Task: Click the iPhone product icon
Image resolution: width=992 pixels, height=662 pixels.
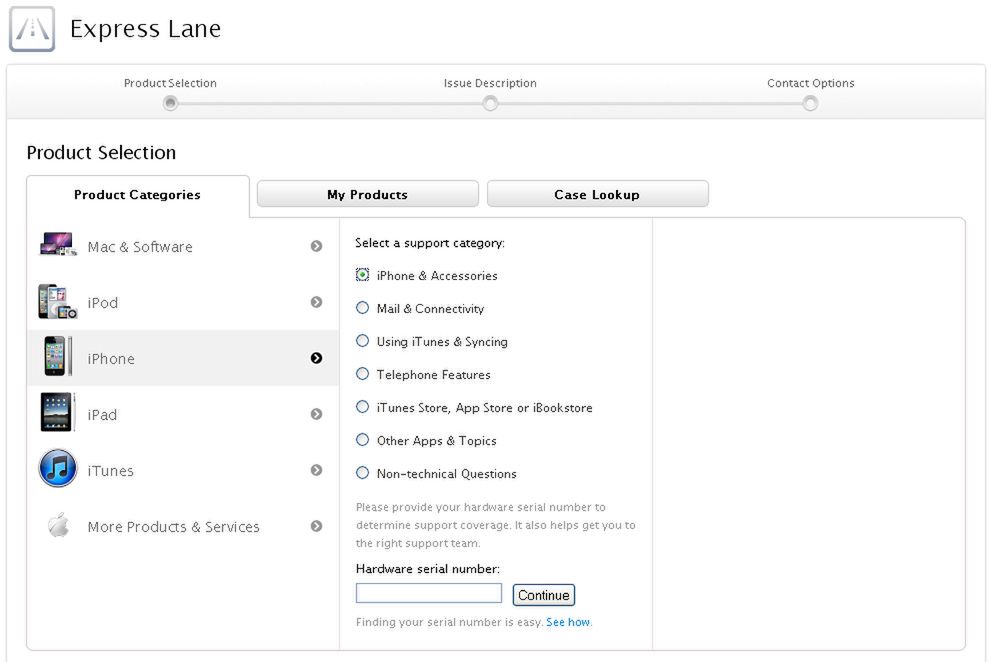Action: pyautogui.click(x=56, y=357)
